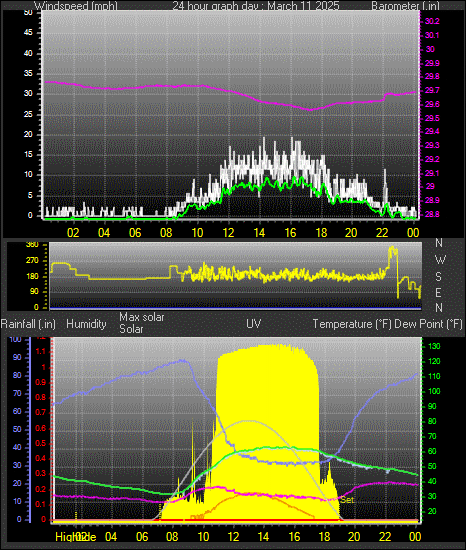Click the 'Humidity' legend label

[x=86, y=324]
